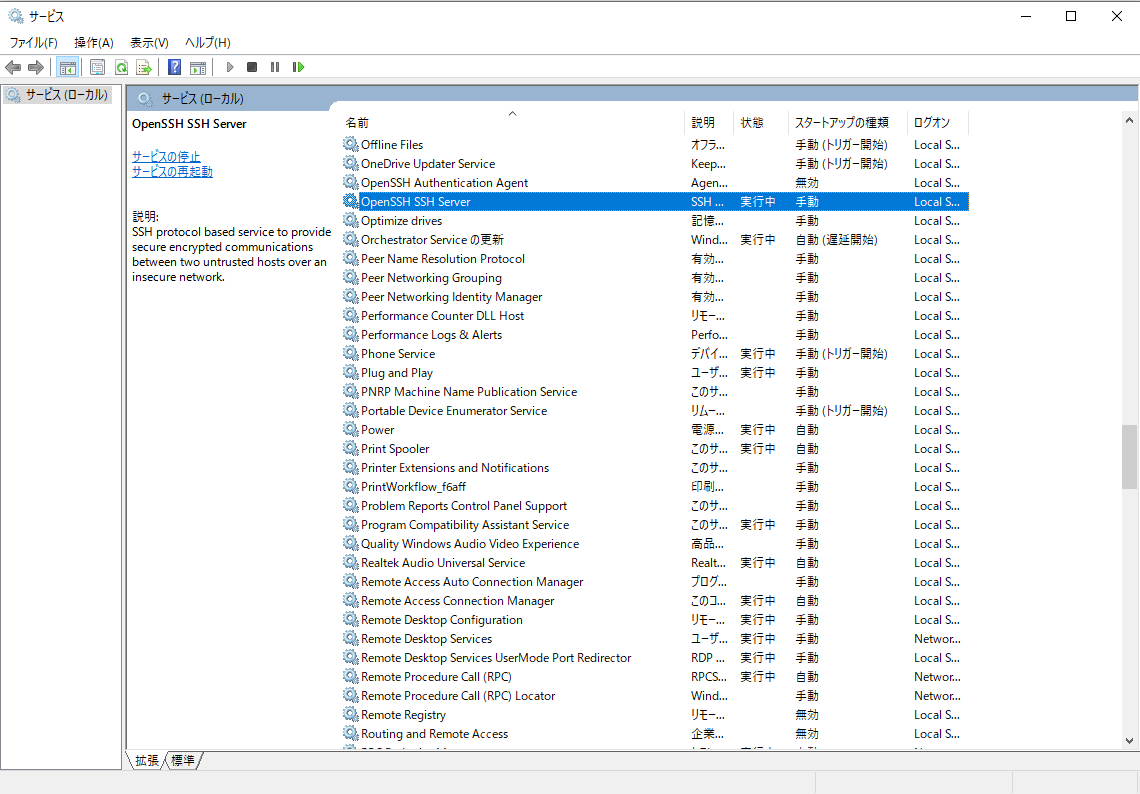
Task: Click the gear icon beside PrintWorkflow_f6aff
Action: (350, 486)
